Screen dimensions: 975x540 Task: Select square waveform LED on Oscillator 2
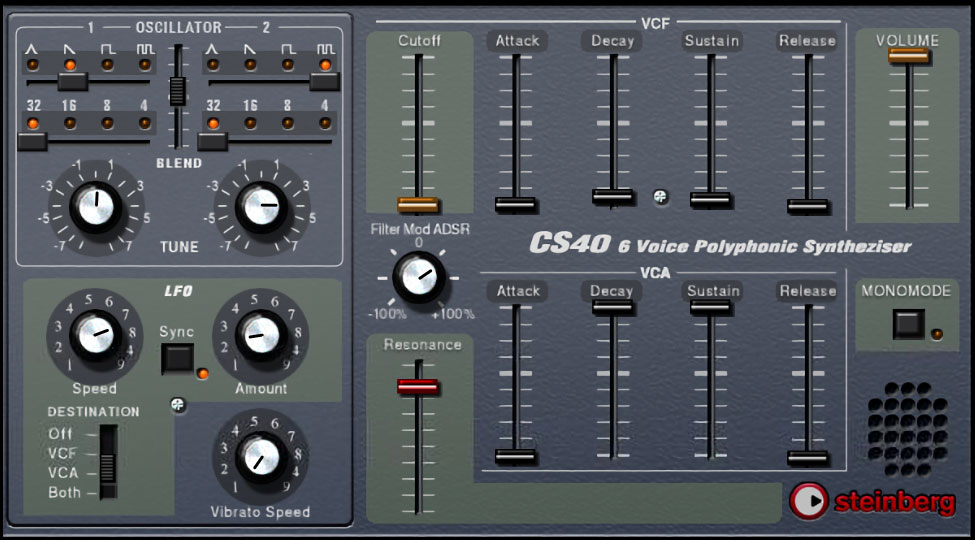(288, 65)
